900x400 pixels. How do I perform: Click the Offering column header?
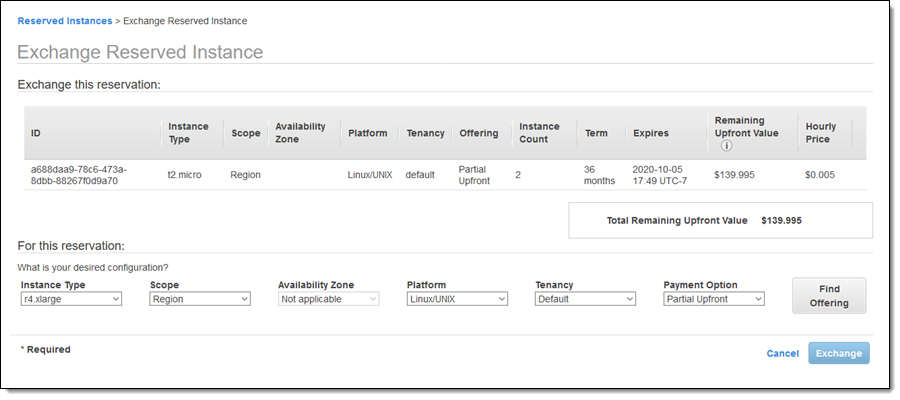point(479,133)
